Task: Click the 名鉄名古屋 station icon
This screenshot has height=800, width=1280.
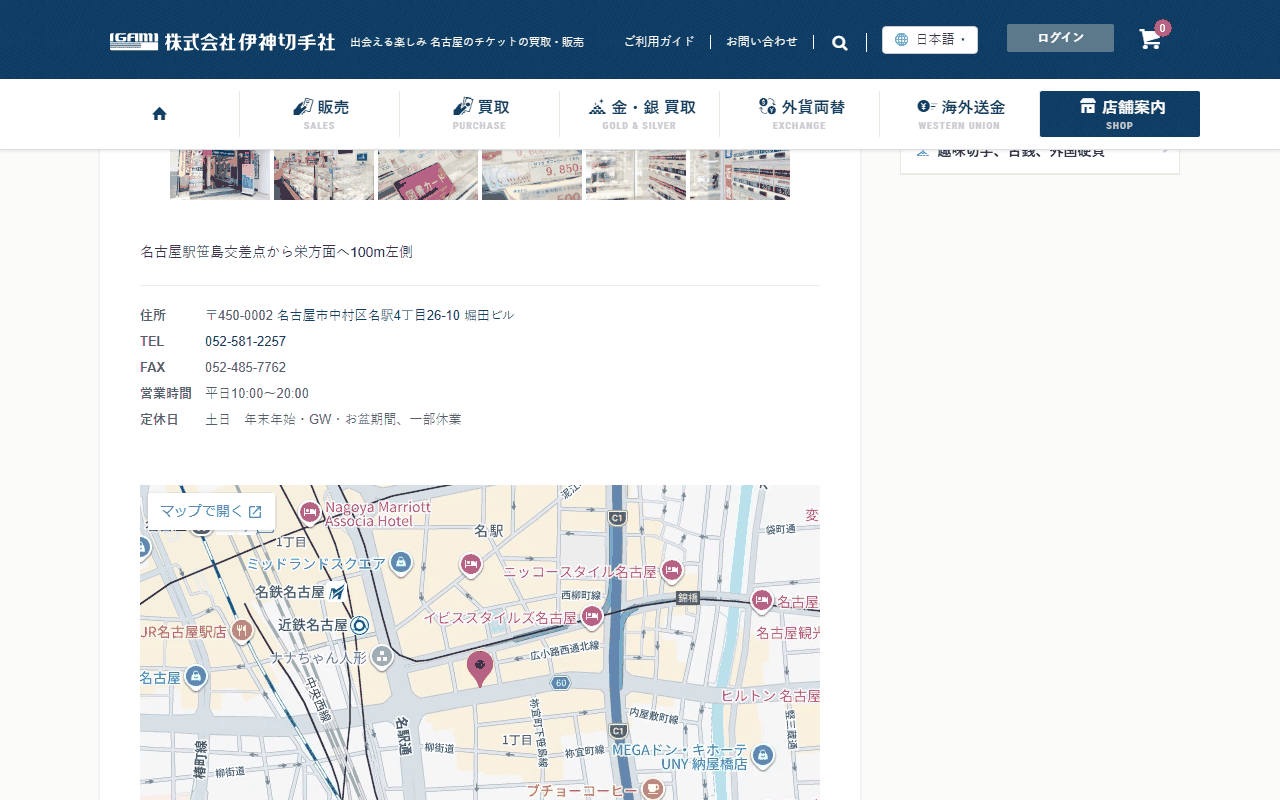Action: (x=336, y=592)
